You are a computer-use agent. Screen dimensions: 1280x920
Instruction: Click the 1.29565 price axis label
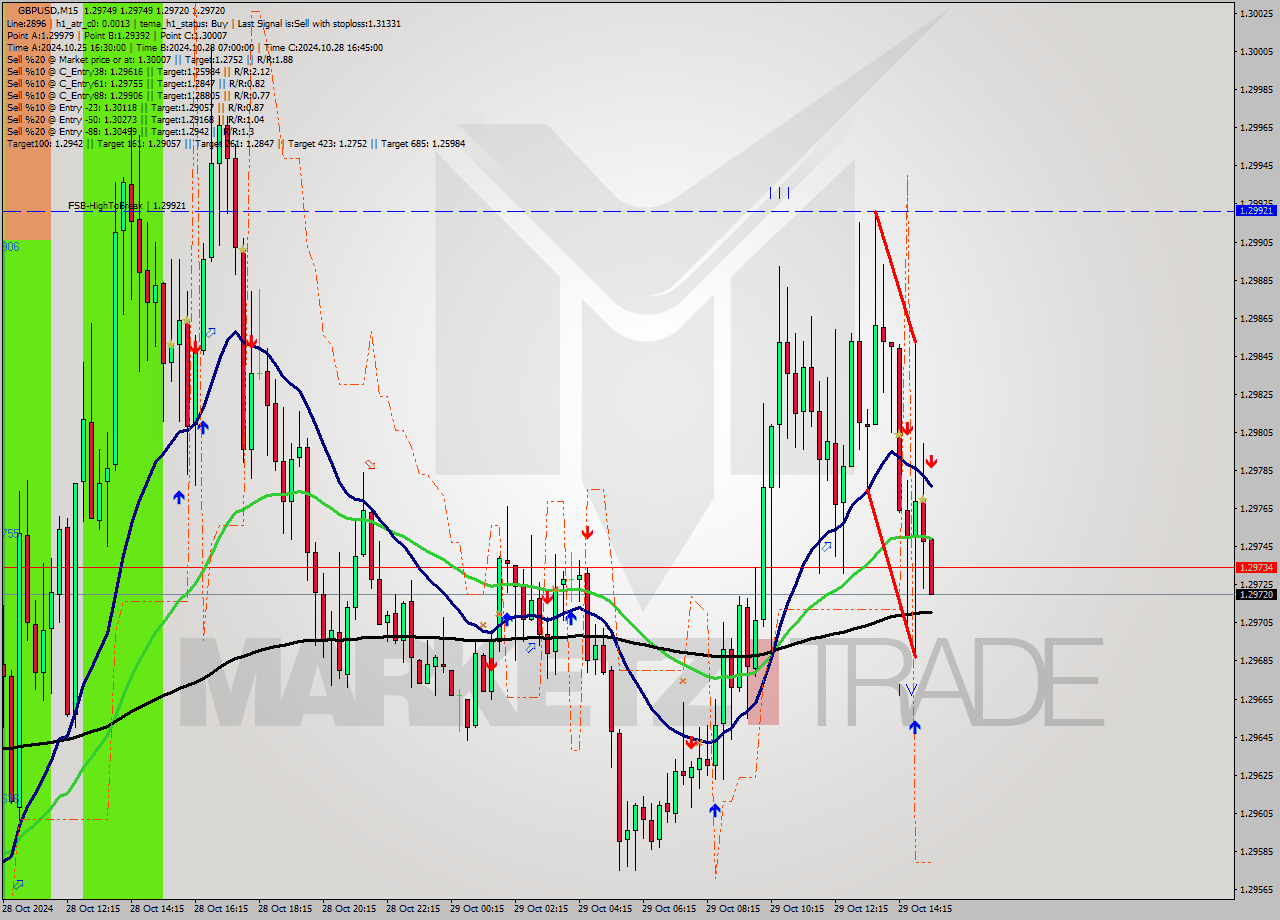[1256, 890]
